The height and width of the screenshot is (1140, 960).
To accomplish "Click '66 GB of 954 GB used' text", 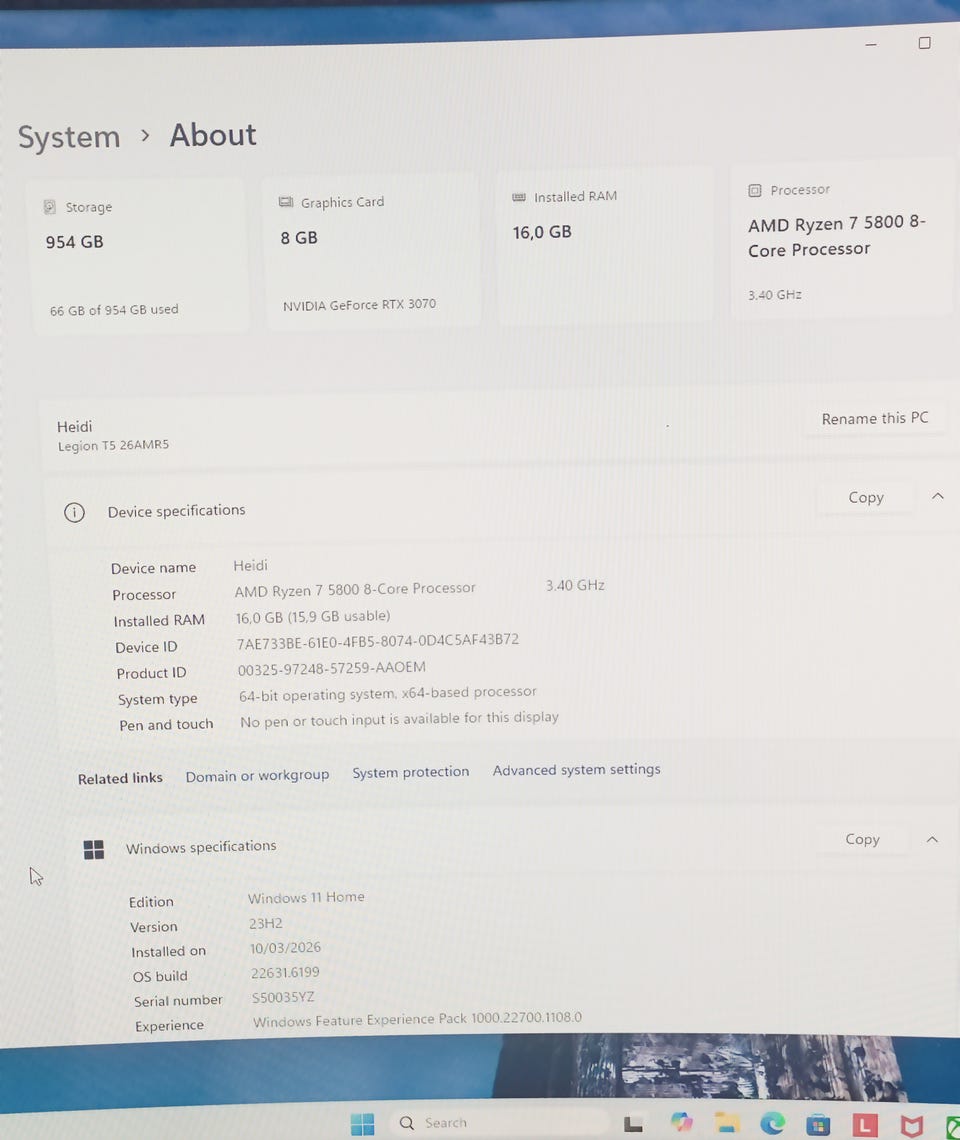I will click(114, 310).
